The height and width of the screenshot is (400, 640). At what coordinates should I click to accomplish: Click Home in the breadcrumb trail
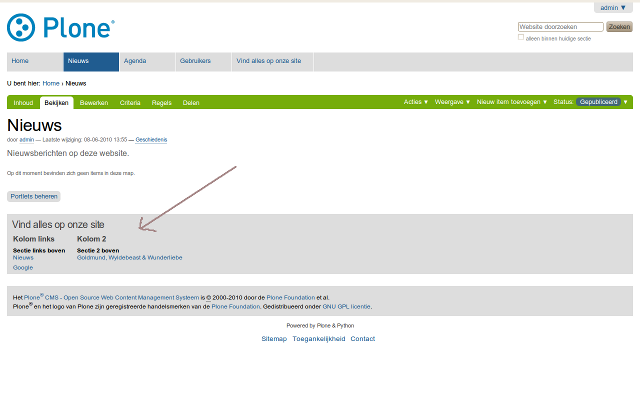point(50,83)
